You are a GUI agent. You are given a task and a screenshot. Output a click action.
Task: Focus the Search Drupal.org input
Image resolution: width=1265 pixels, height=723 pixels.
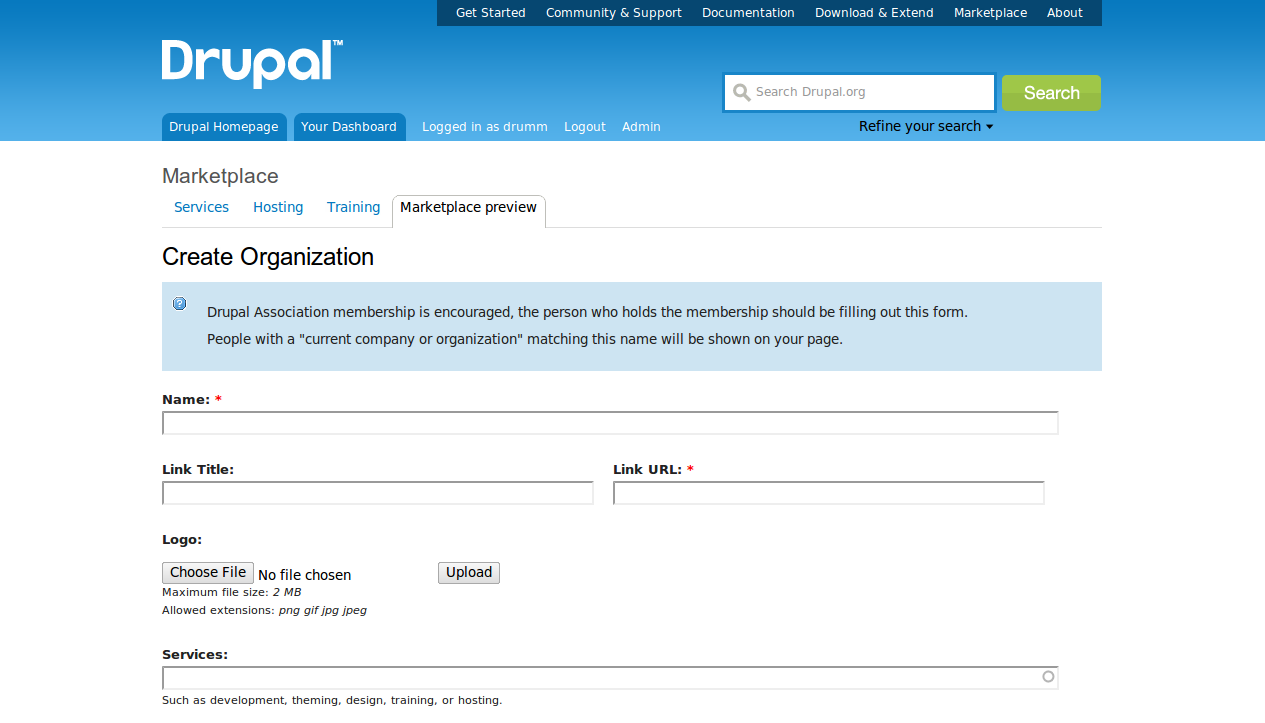click(x=859, y=92)
